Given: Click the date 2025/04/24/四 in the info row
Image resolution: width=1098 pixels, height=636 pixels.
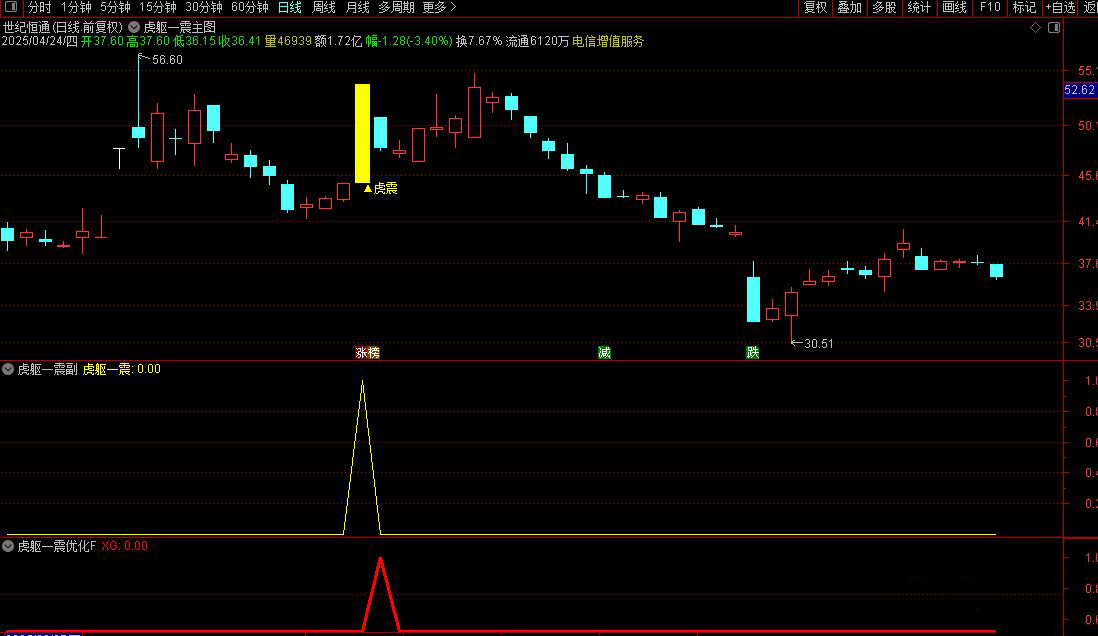Looking at the screenshot, I should pyautogui.click(x=39, y=41).
